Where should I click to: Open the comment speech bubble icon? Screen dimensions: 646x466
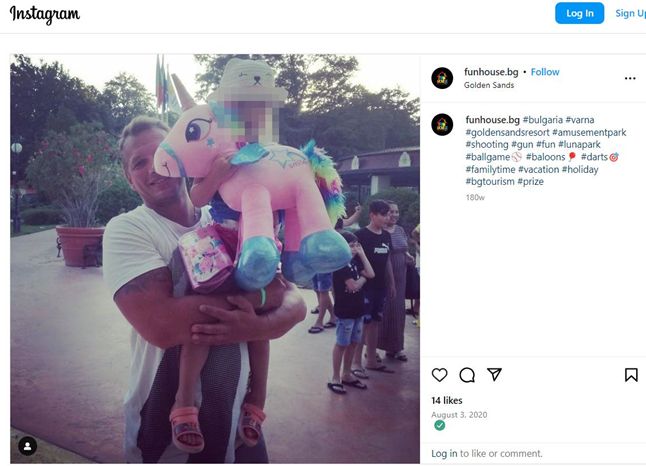tap(467, 375)
